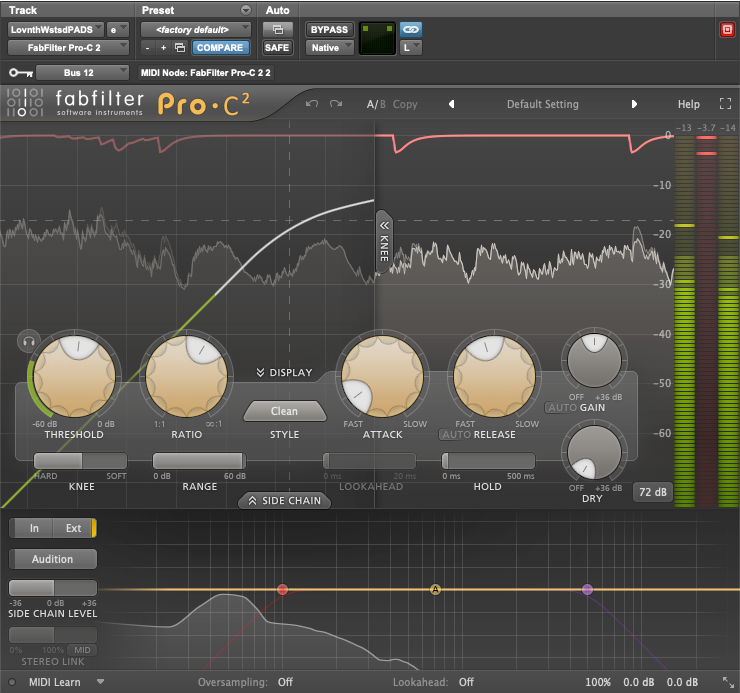Viewport: 740px width, 693px height.
Task: Toggle the sidechain Audition button
Action: point(52,559)
